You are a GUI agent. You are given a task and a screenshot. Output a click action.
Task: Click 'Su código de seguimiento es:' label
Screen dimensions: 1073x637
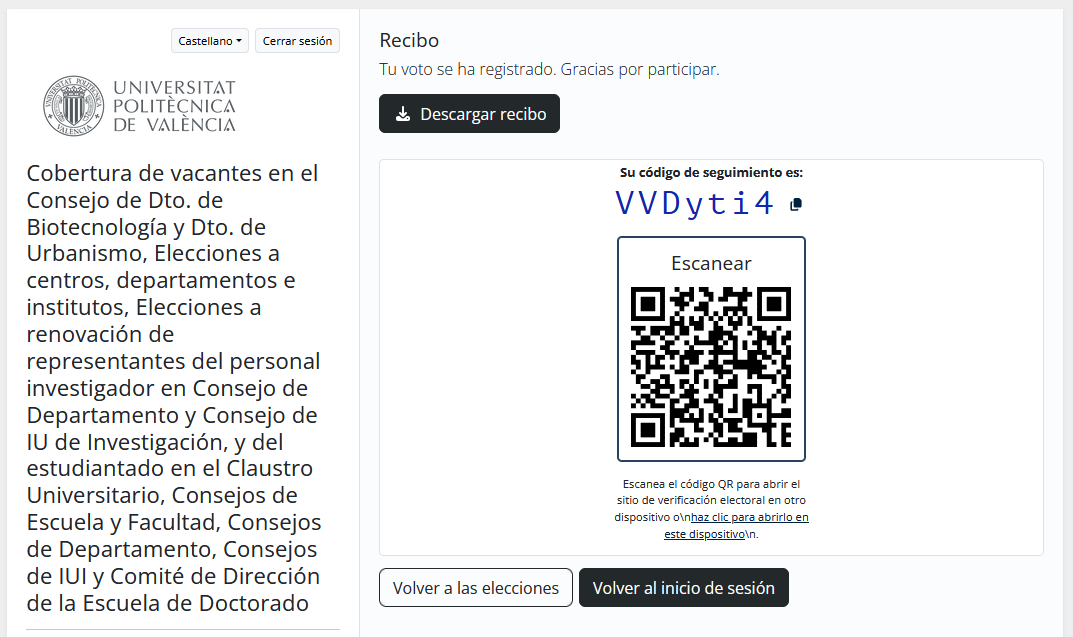click(x=711, y=172)
